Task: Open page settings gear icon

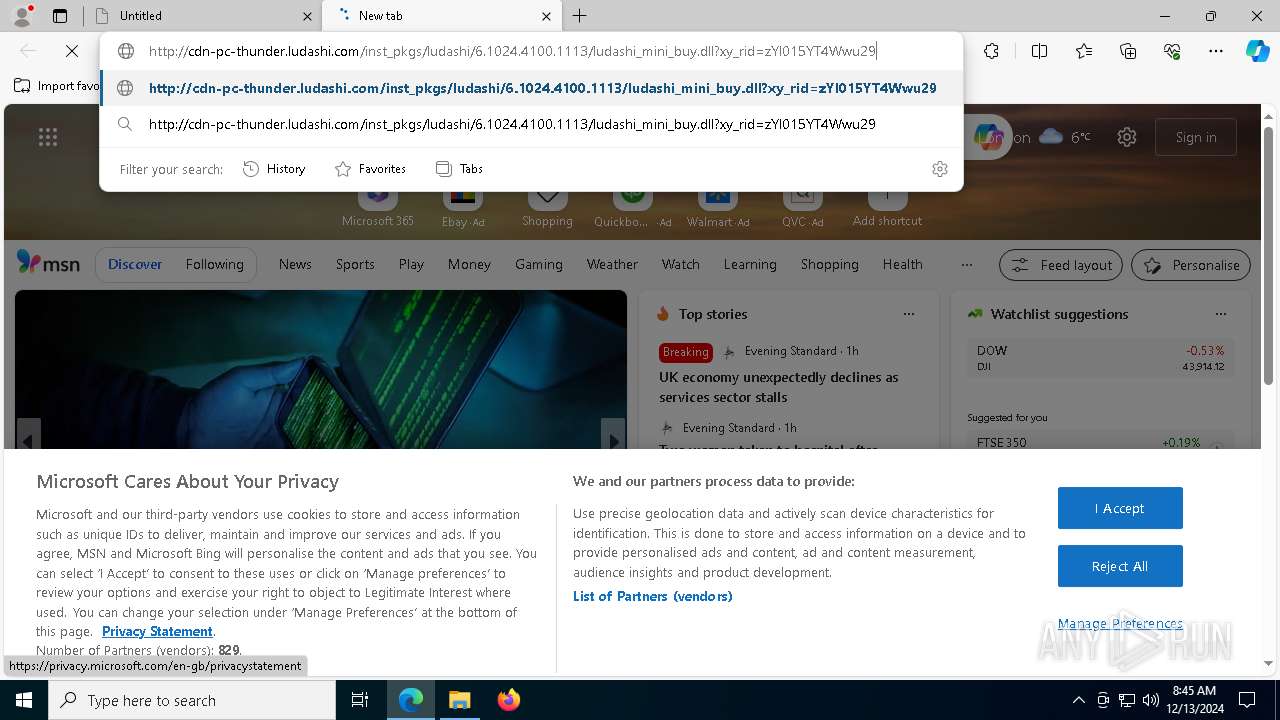Action: (1127, 137)
